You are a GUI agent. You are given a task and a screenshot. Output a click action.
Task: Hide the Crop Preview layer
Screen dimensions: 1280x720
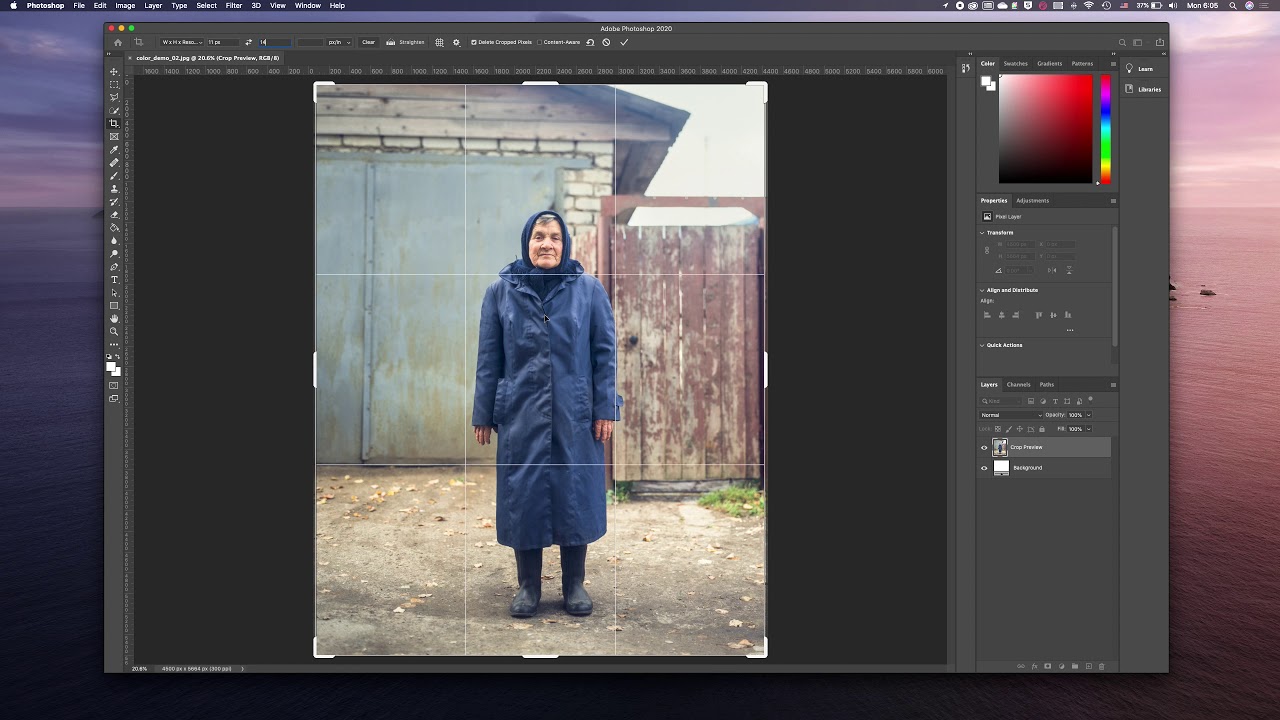984,448
